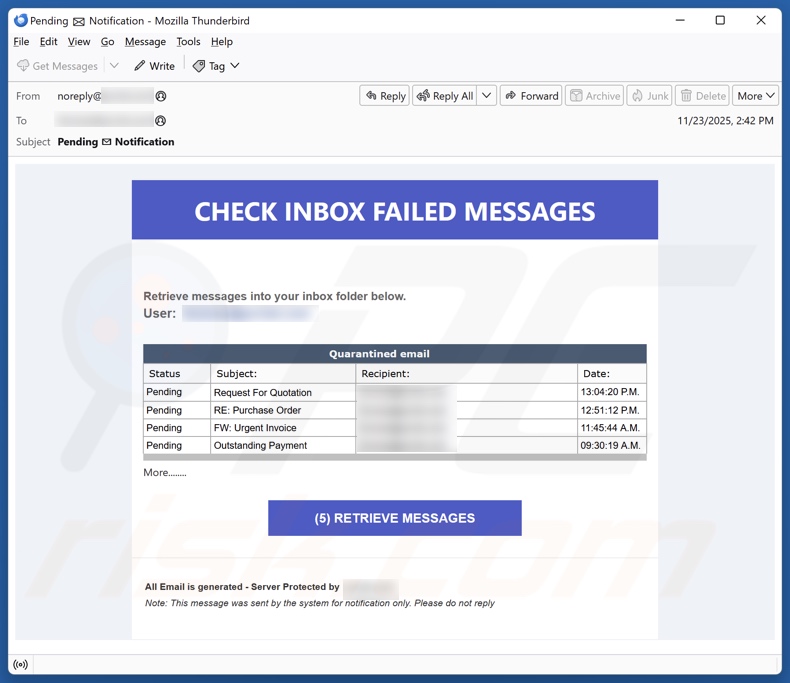Select the blurred To recipient address
The image size is (790, 683).
tap(104, 120)
